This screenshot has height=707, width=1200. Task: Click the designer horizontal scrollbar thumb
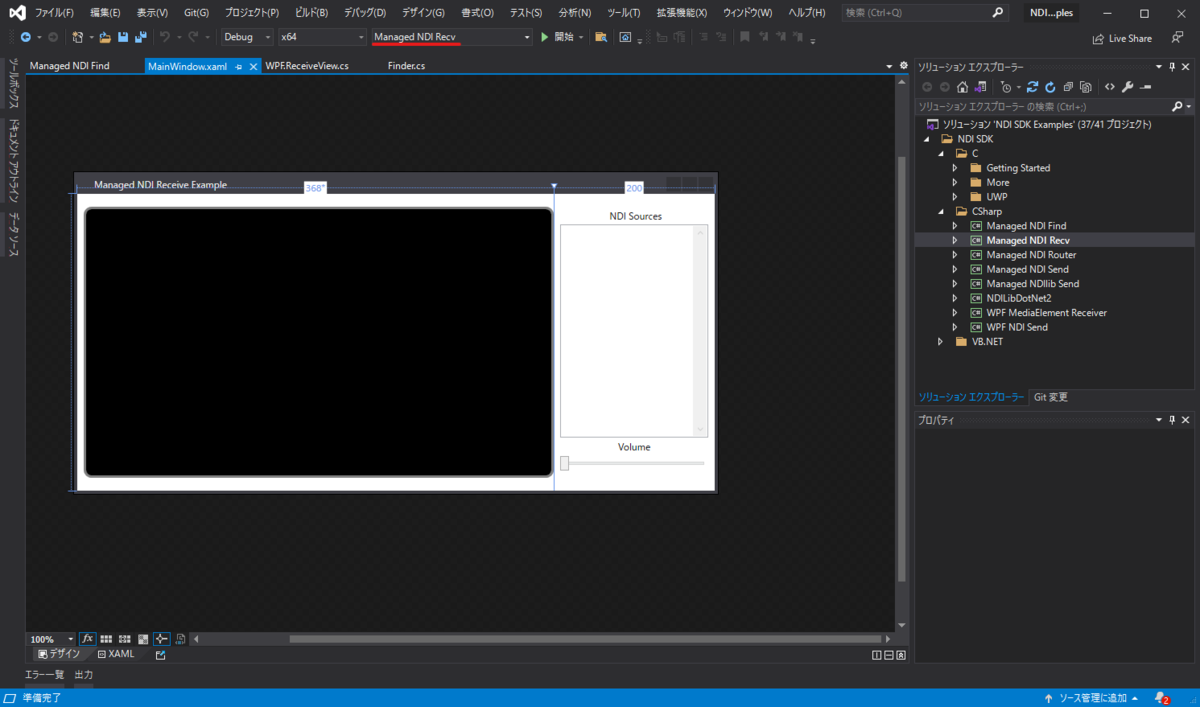point(586,639)
